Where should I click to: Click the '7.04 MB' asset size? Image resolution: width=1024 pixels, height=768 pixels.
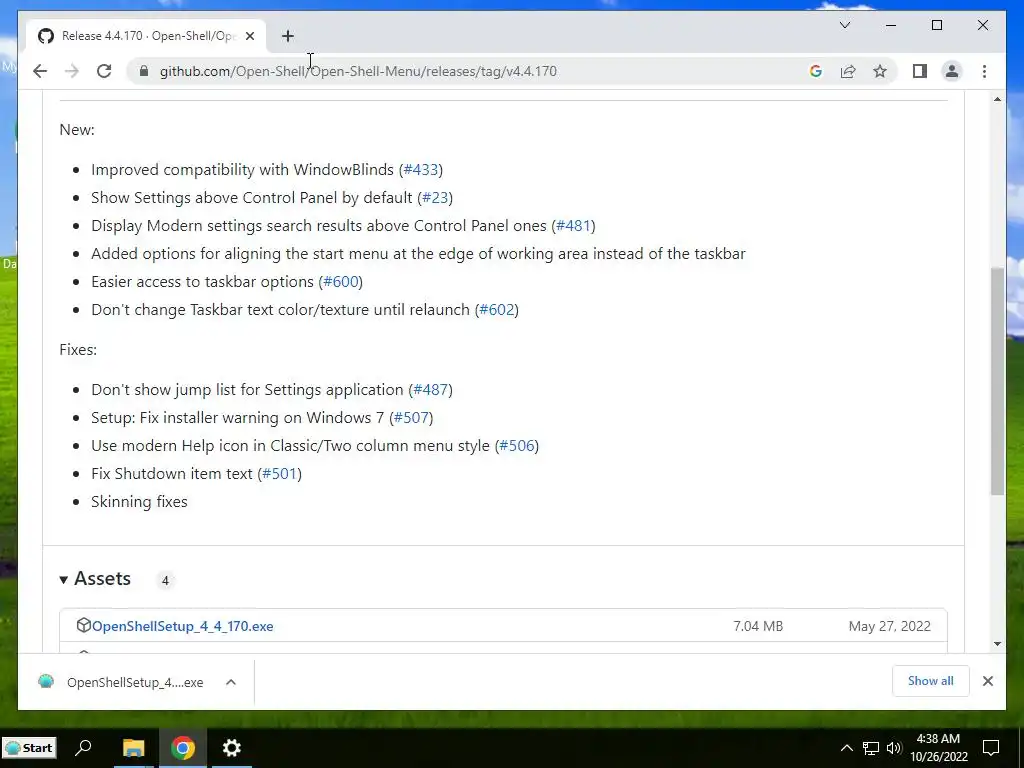pos(758,626)
